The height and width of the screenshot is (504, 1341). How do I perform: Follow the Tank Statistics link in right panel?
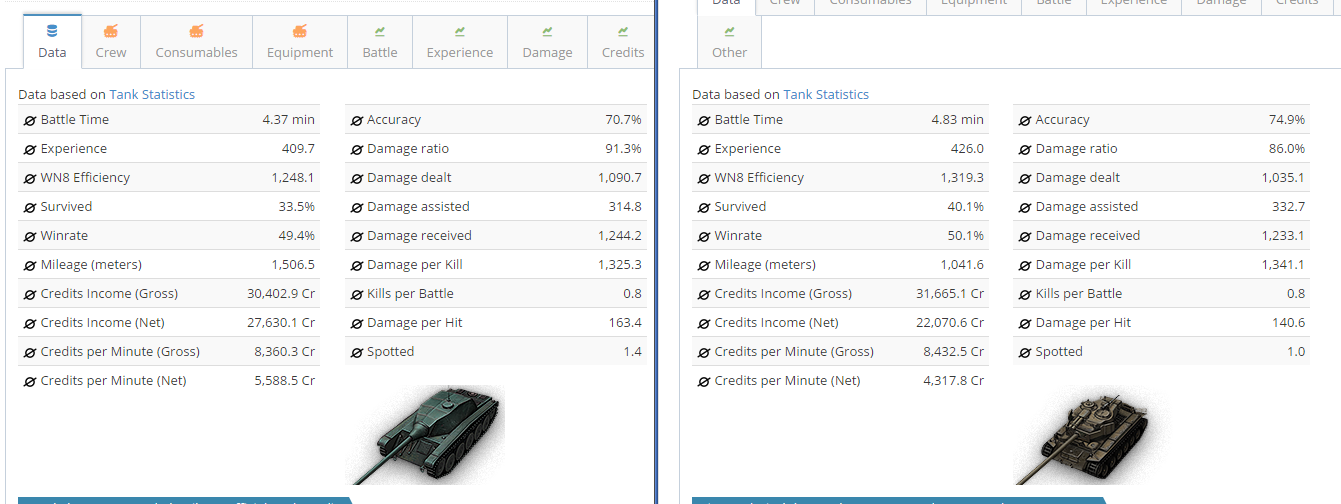point(826,94)
